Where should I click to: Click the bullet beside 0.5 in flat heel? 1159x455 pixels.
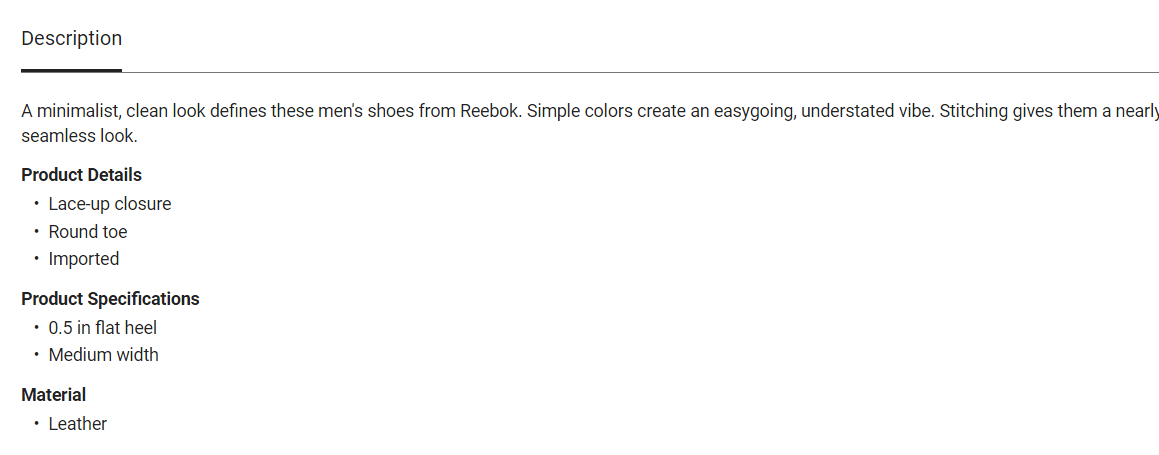36,328
